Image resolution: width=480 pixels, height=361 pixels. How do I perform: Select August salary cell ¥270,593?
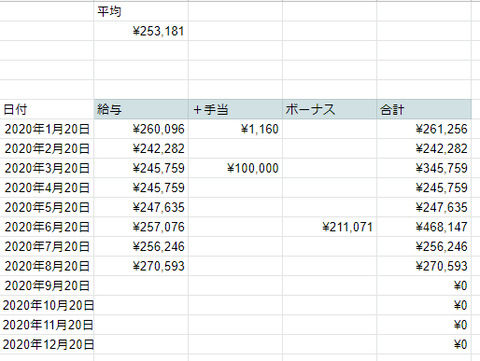[141, 266]
